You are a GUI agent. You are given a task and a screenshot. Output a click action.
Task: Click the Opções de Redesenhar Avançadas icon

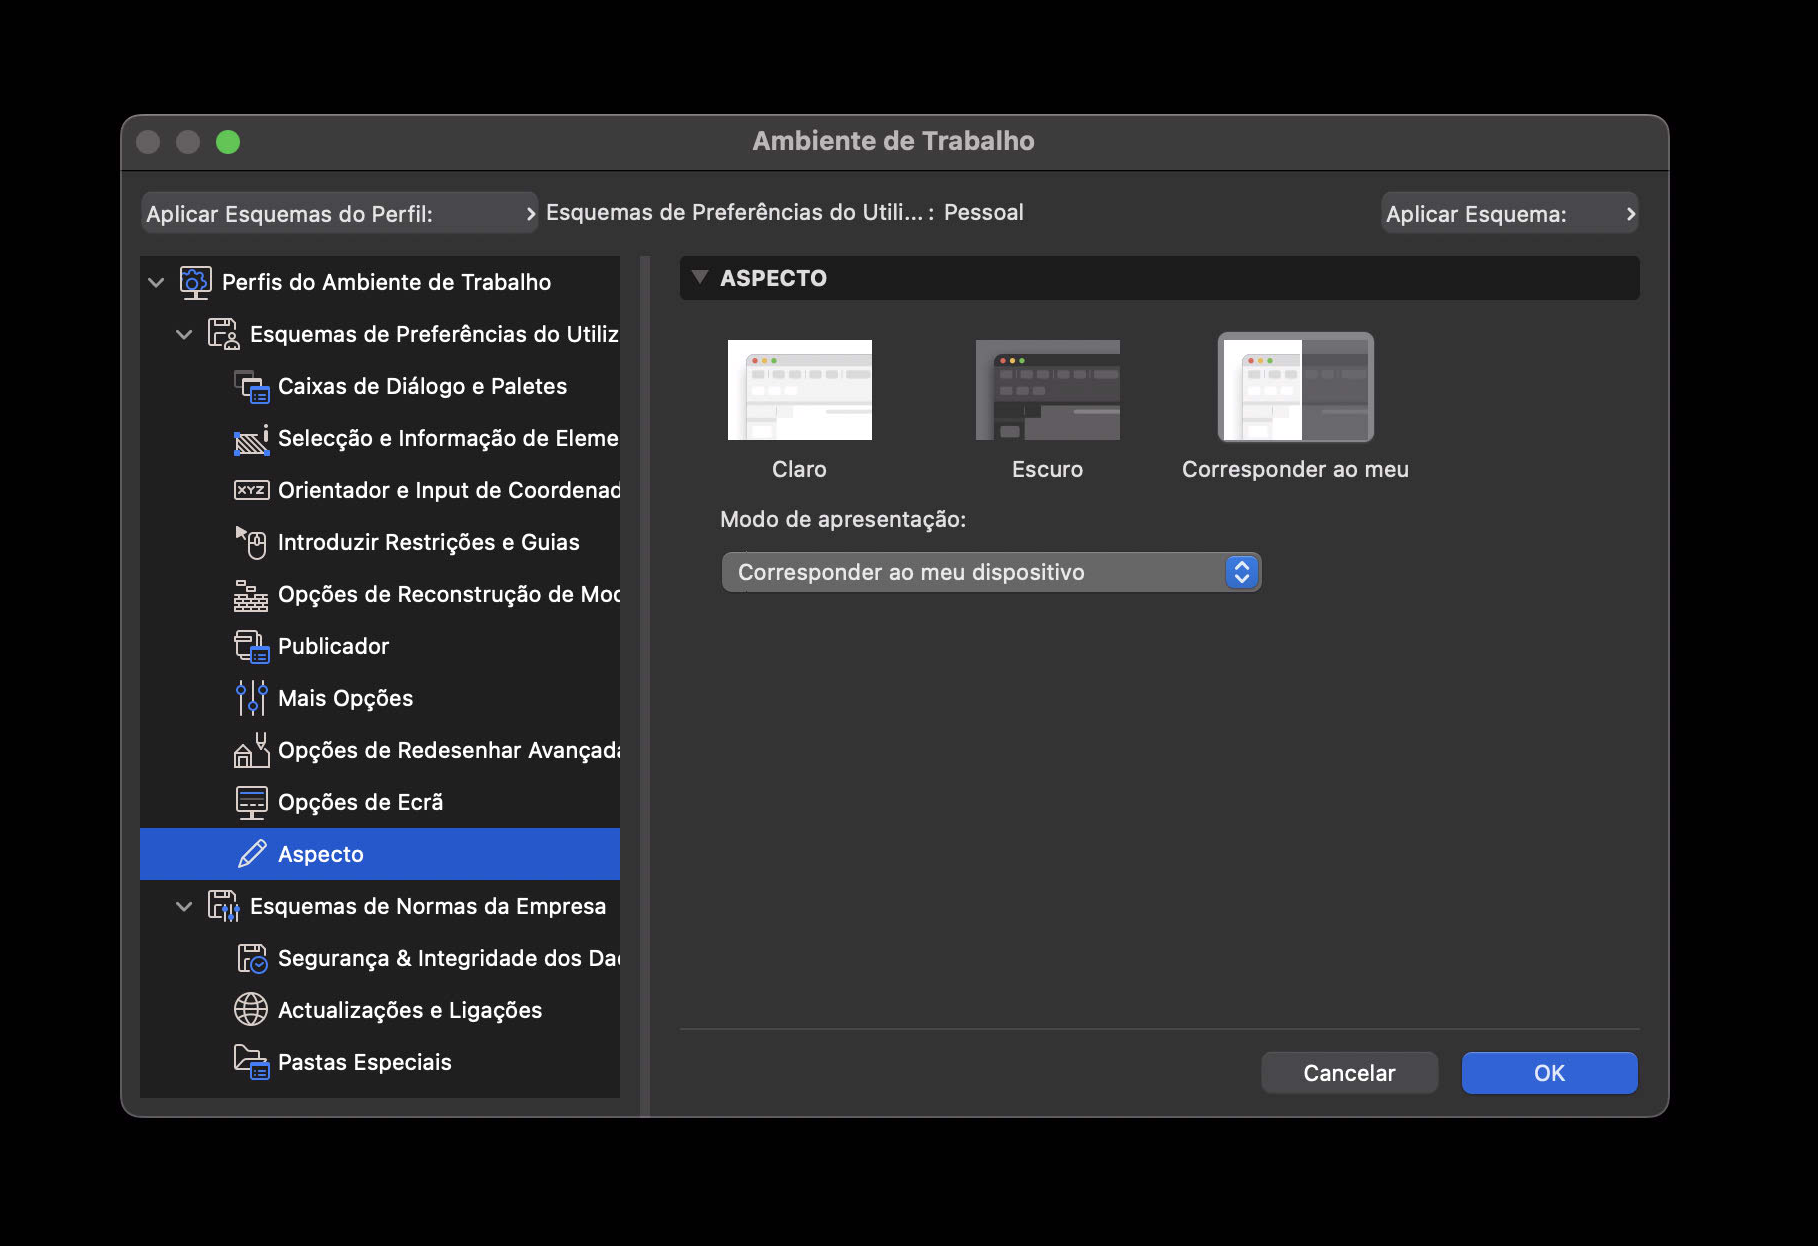pos(251,750)
